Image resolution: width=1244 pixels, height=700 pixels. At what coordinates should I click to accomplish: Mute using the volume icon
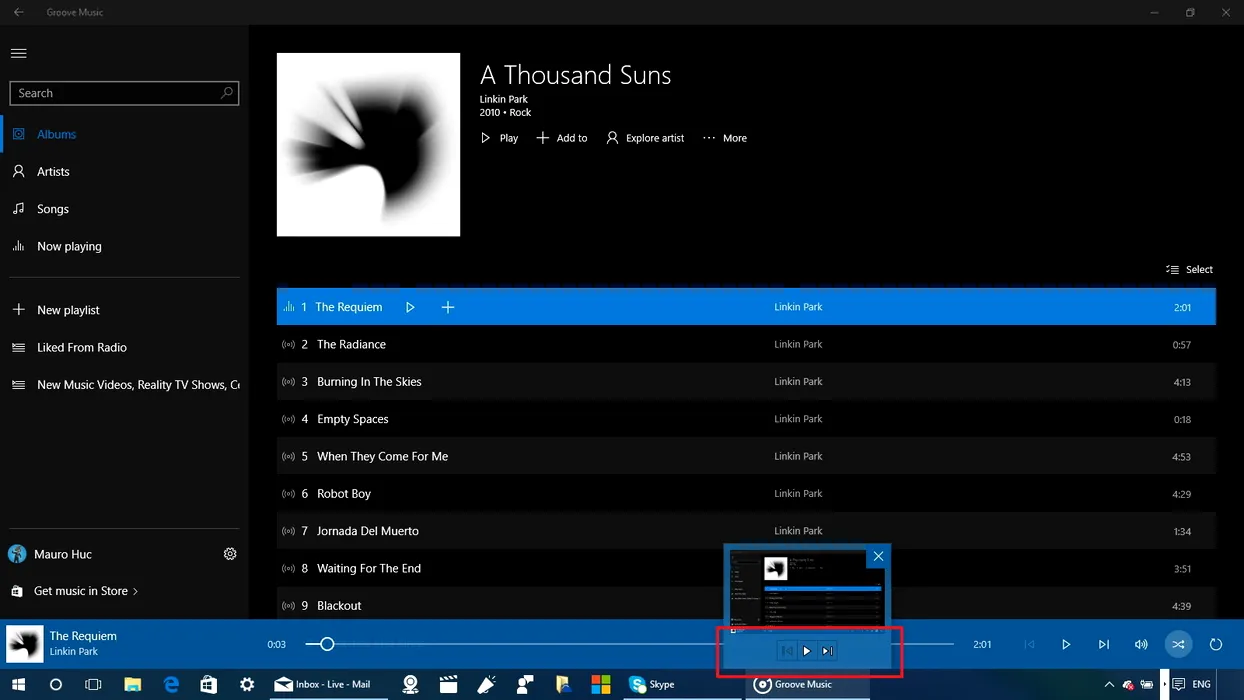point(1141,645)
